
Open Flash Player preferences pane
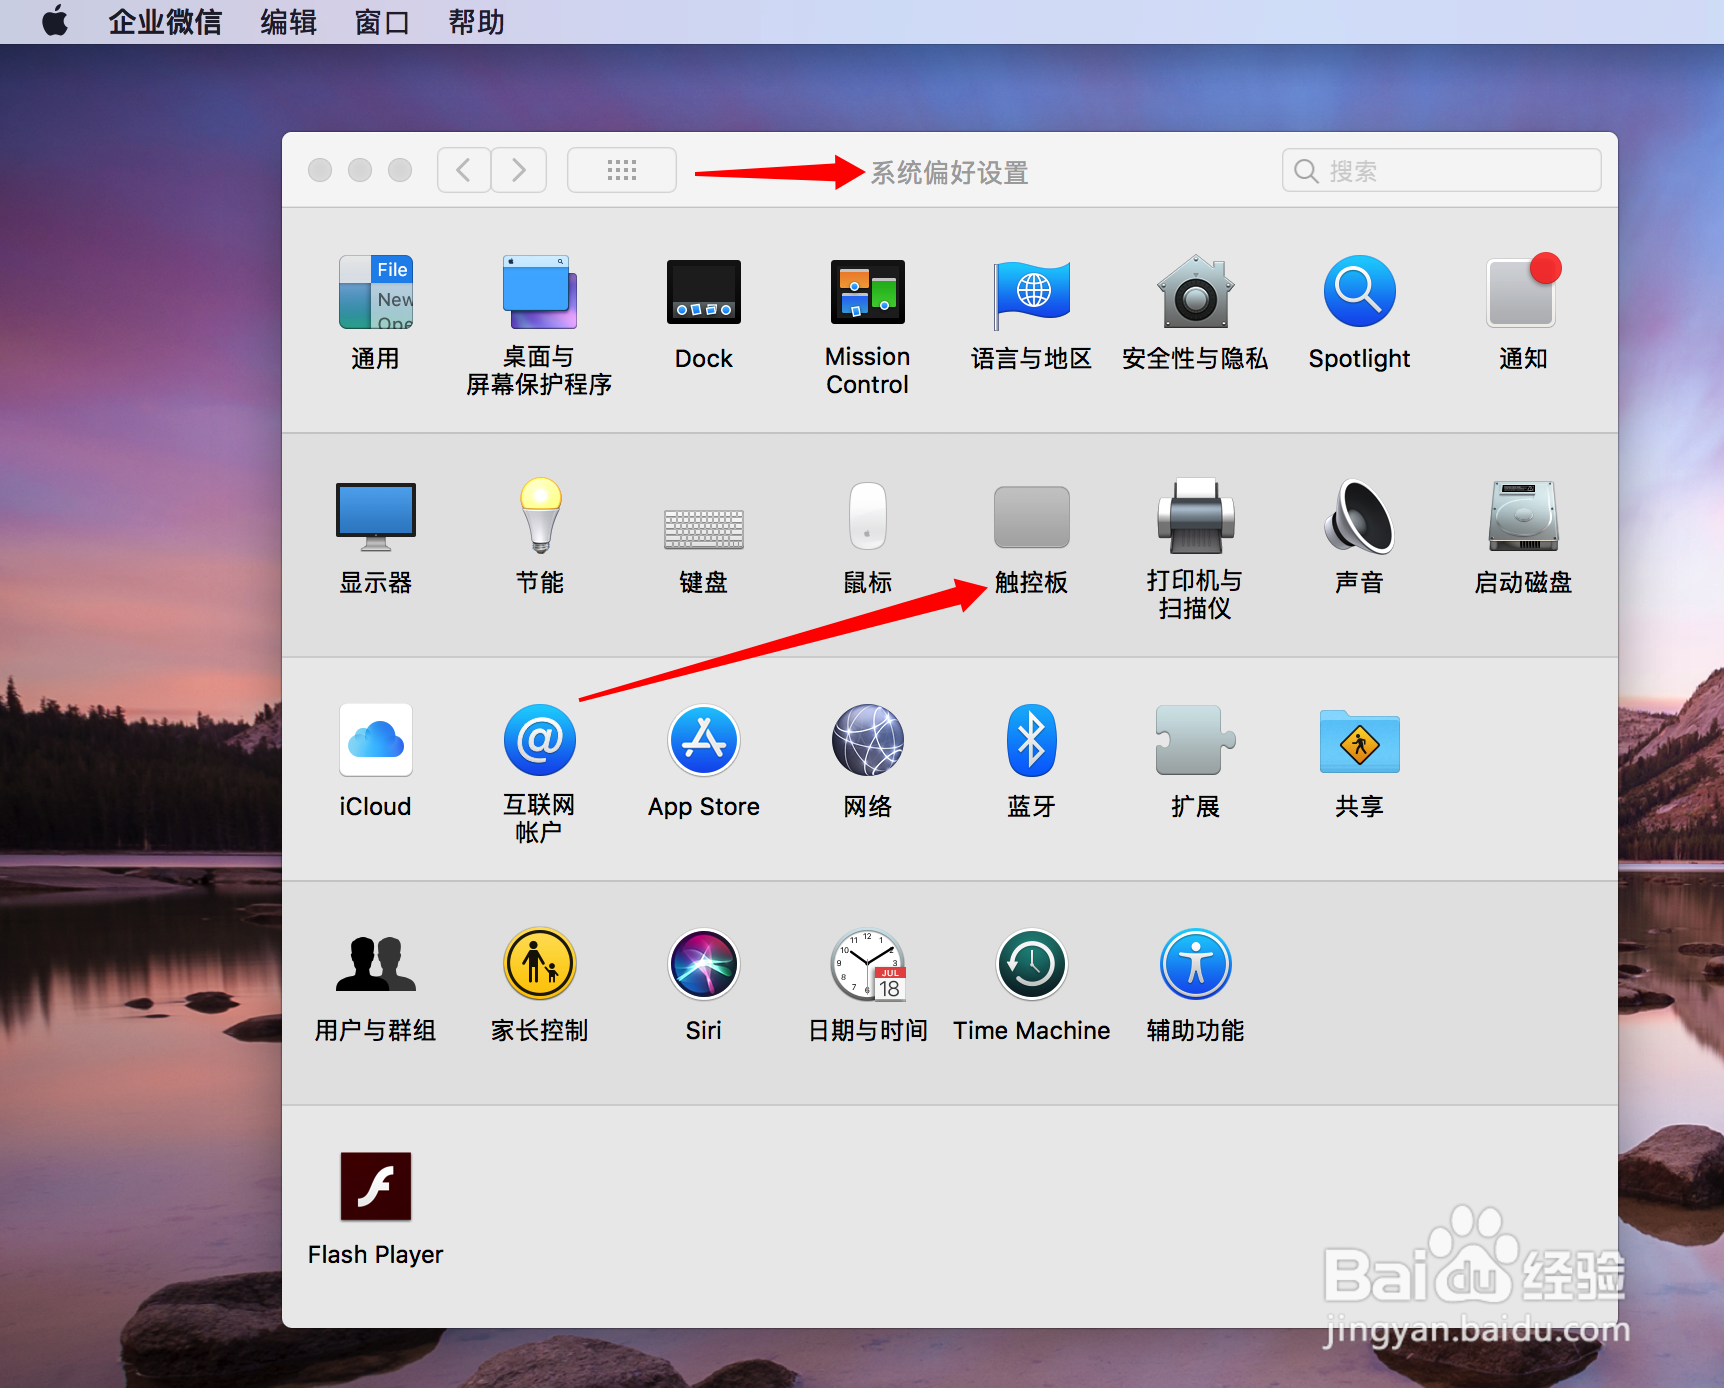[375, 1186]
